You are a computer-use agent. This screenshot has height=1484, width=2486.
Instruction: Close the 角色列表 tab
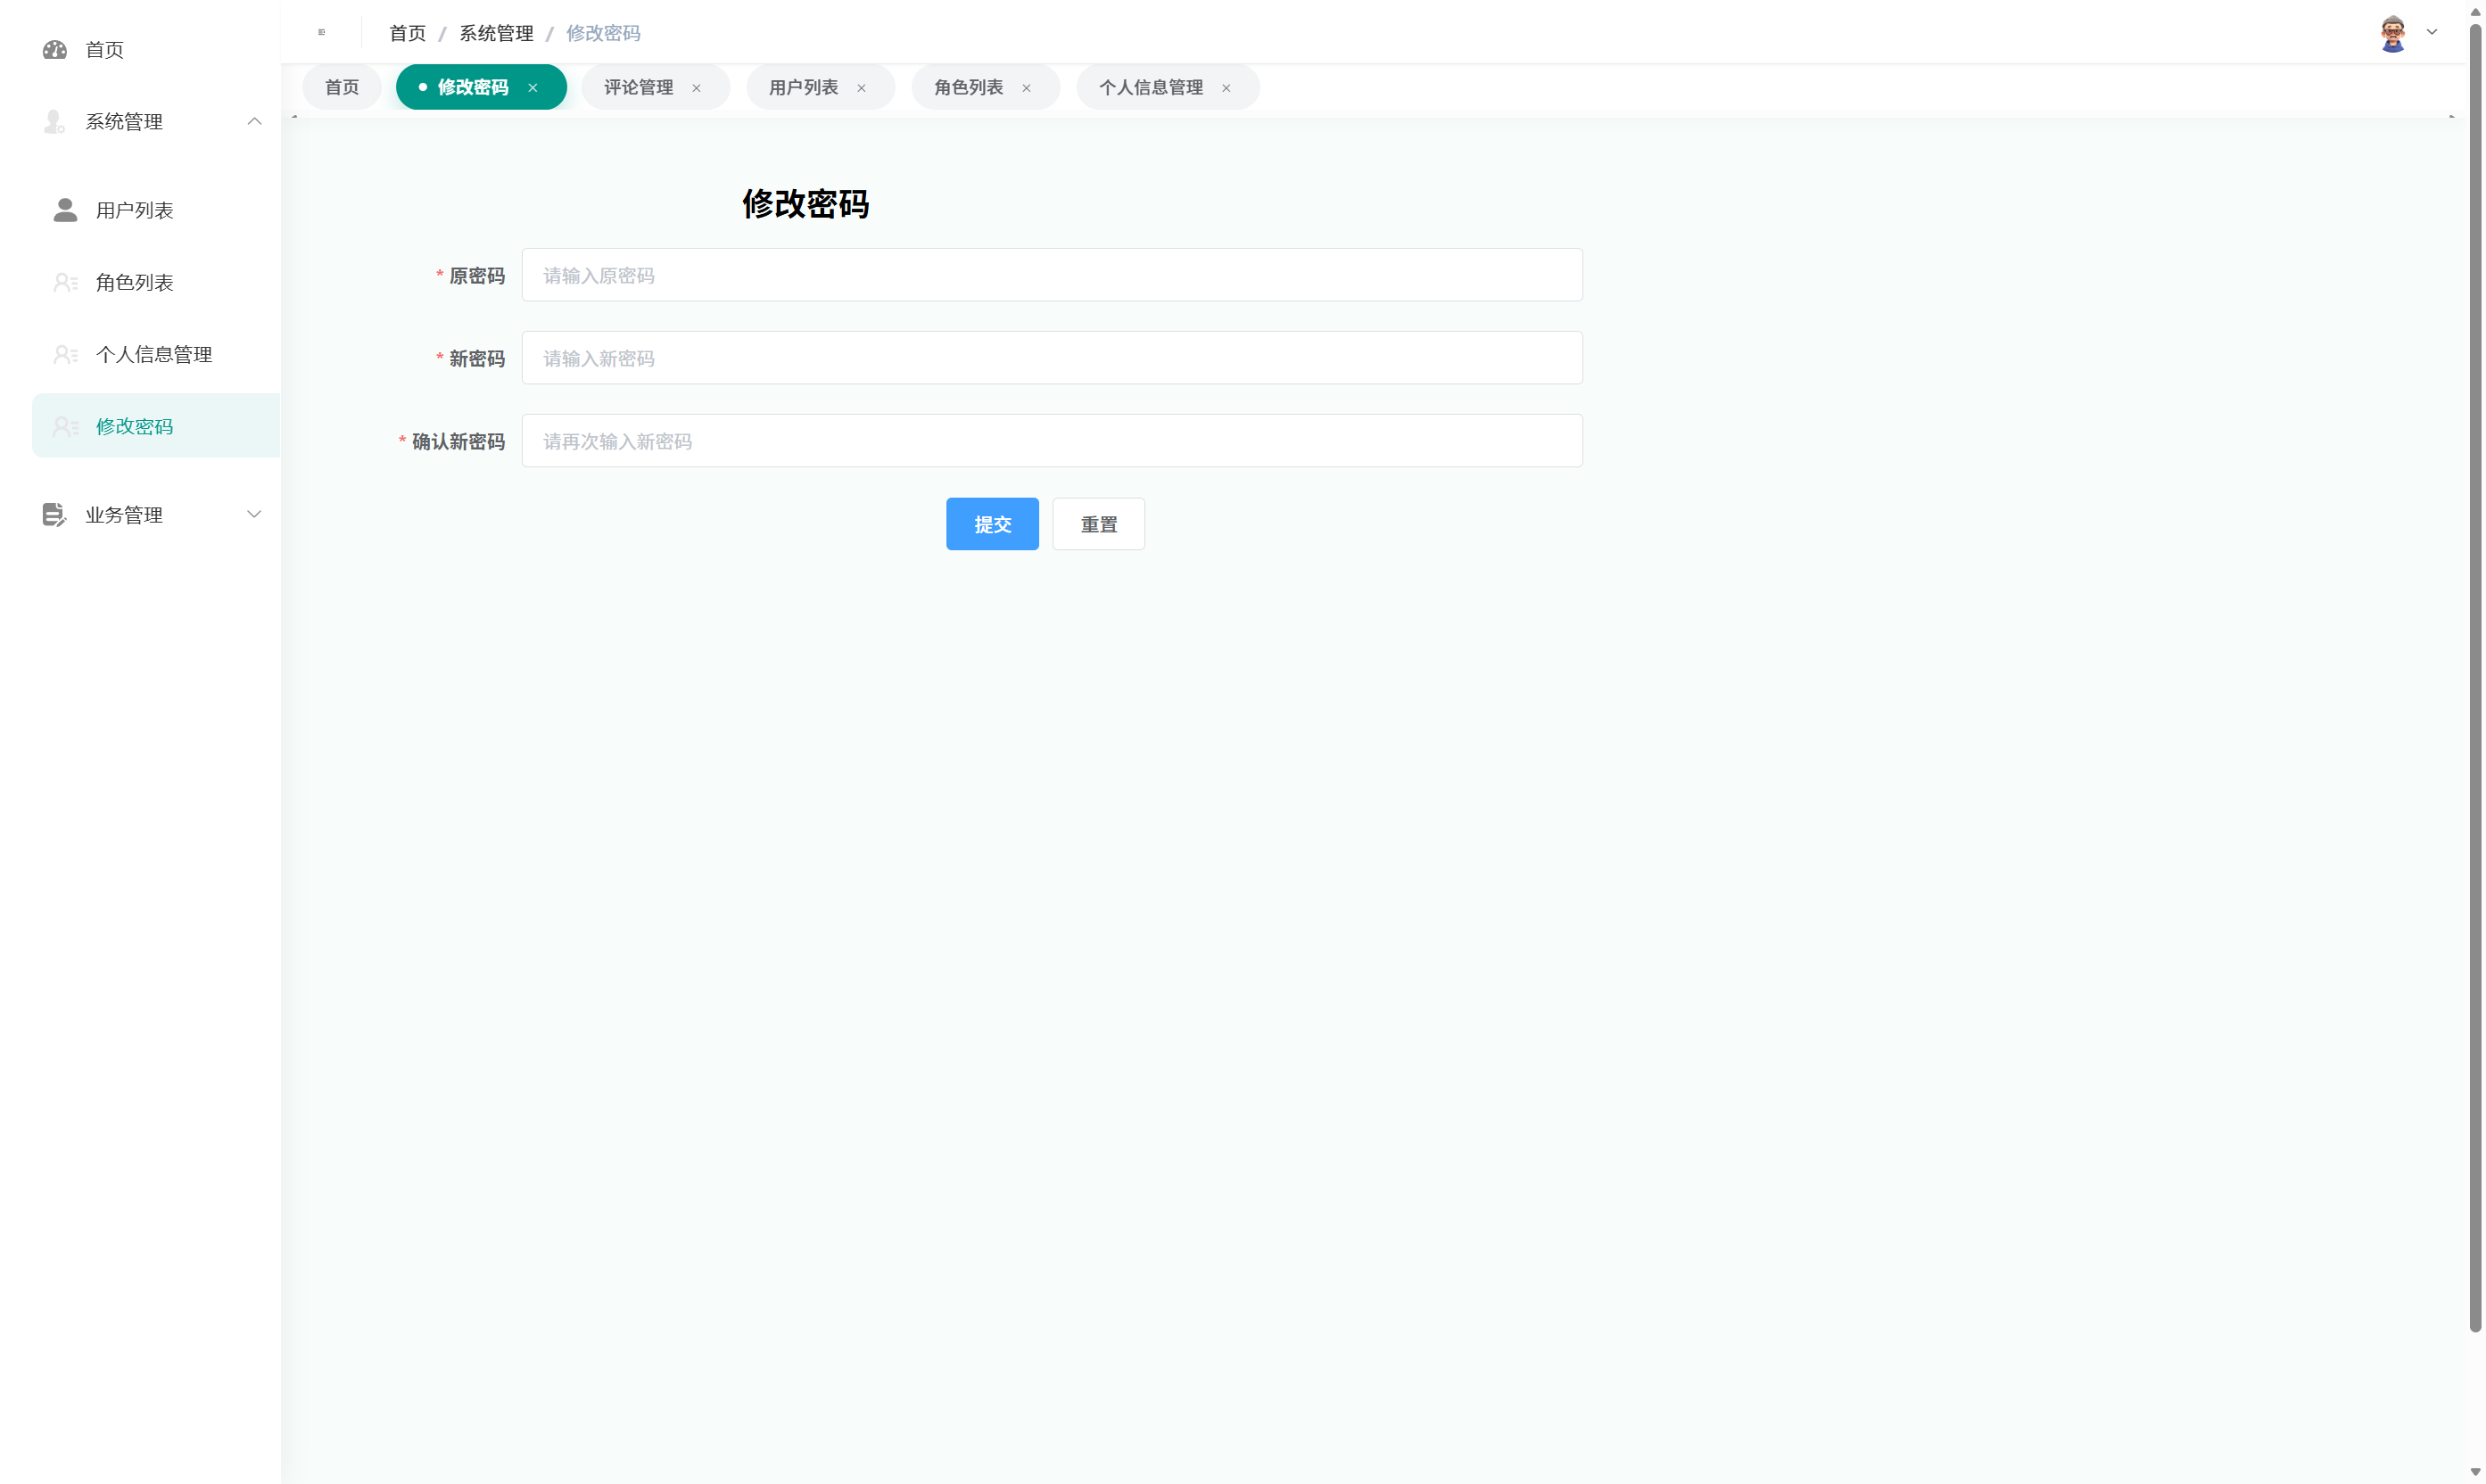click(x=1026, y=88)
